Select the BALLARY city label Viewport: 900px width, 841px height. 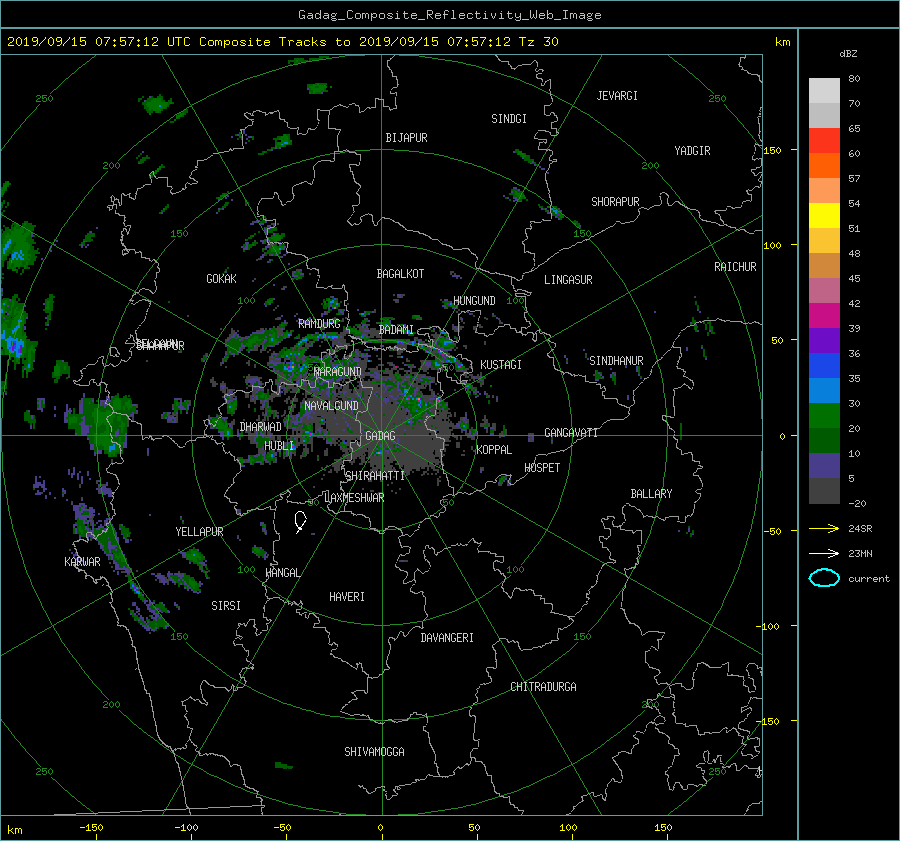651,494
